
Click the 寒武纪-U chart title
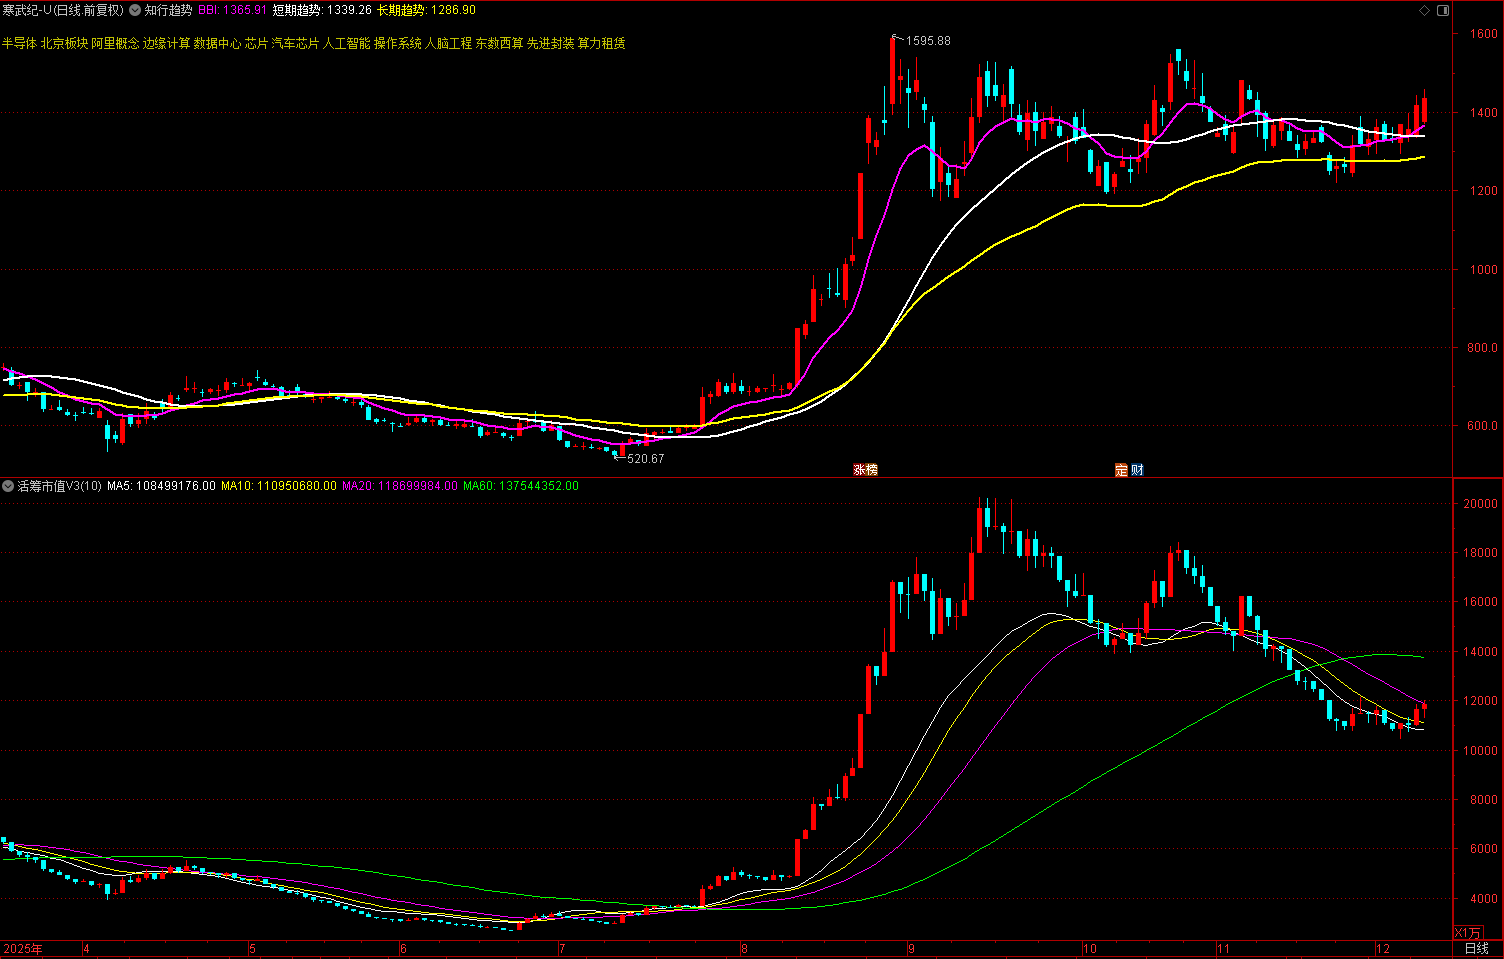(62, 10)
